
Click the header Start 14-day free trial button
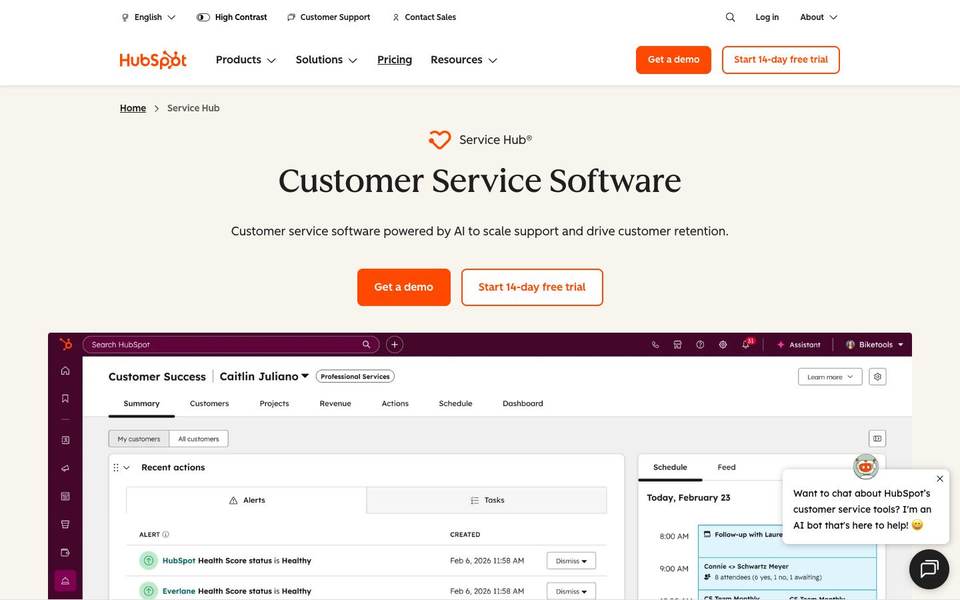(781, 60)
